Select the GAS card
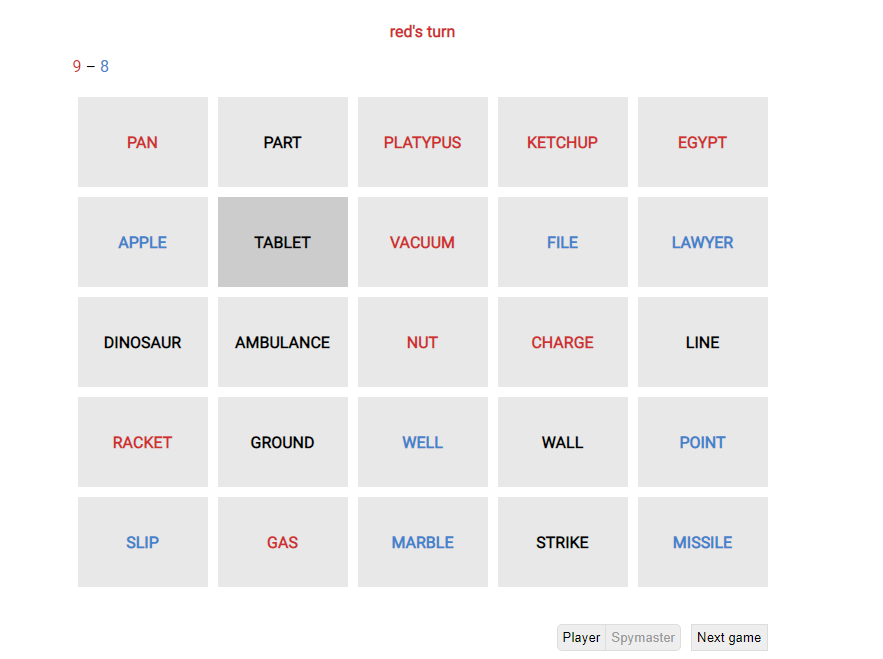This screenshot has width=883, height=659. (x=283, y=542)
